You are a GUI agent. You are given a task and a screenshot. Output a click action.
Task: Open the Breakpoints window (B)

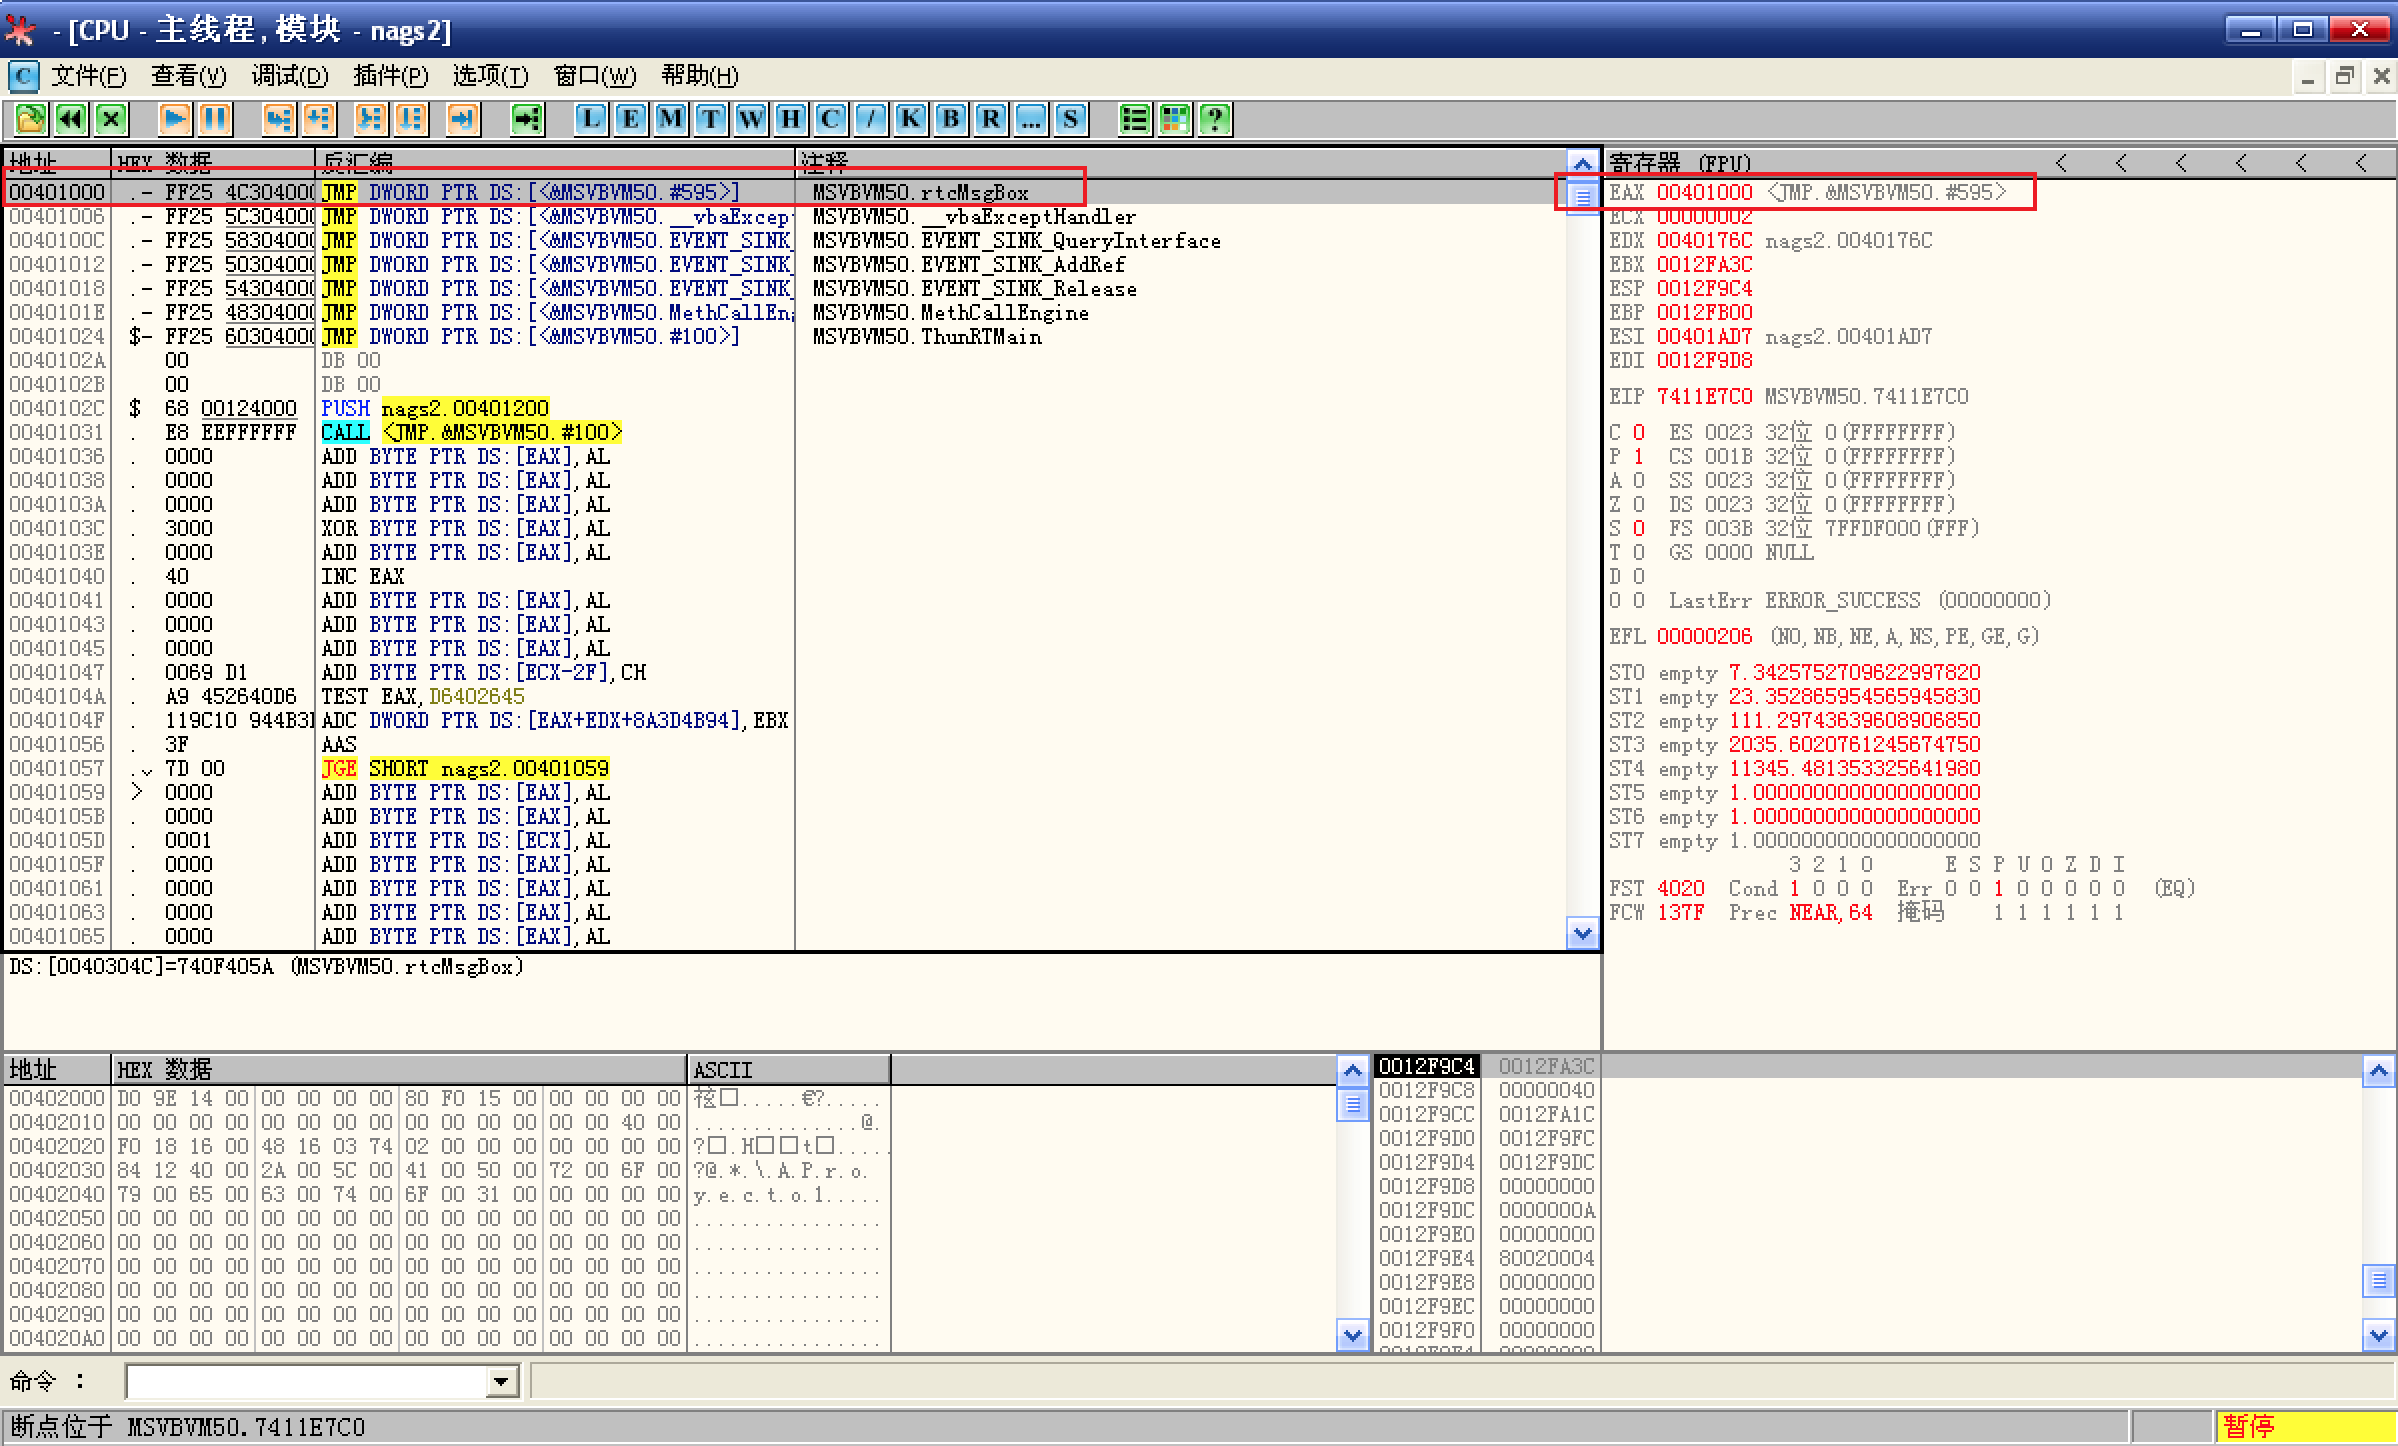pos(950,120)
